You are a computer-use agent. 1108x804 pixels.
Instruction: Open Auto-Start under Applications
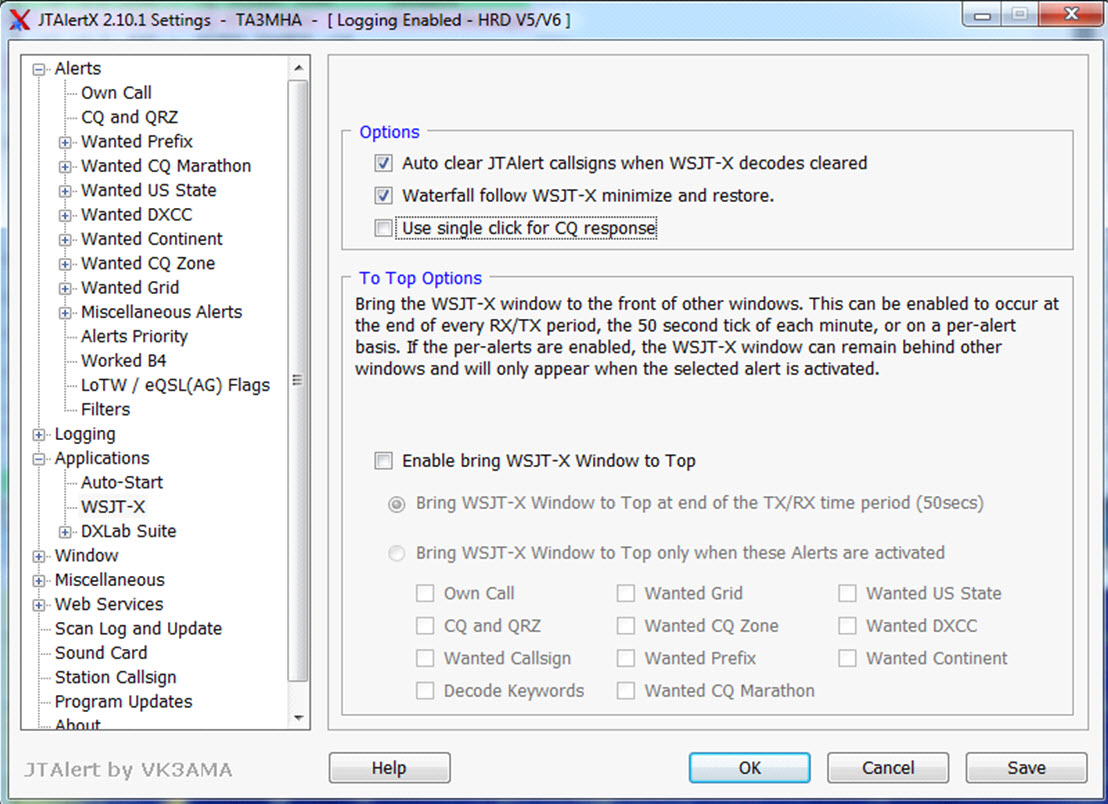tap(122, 483)
